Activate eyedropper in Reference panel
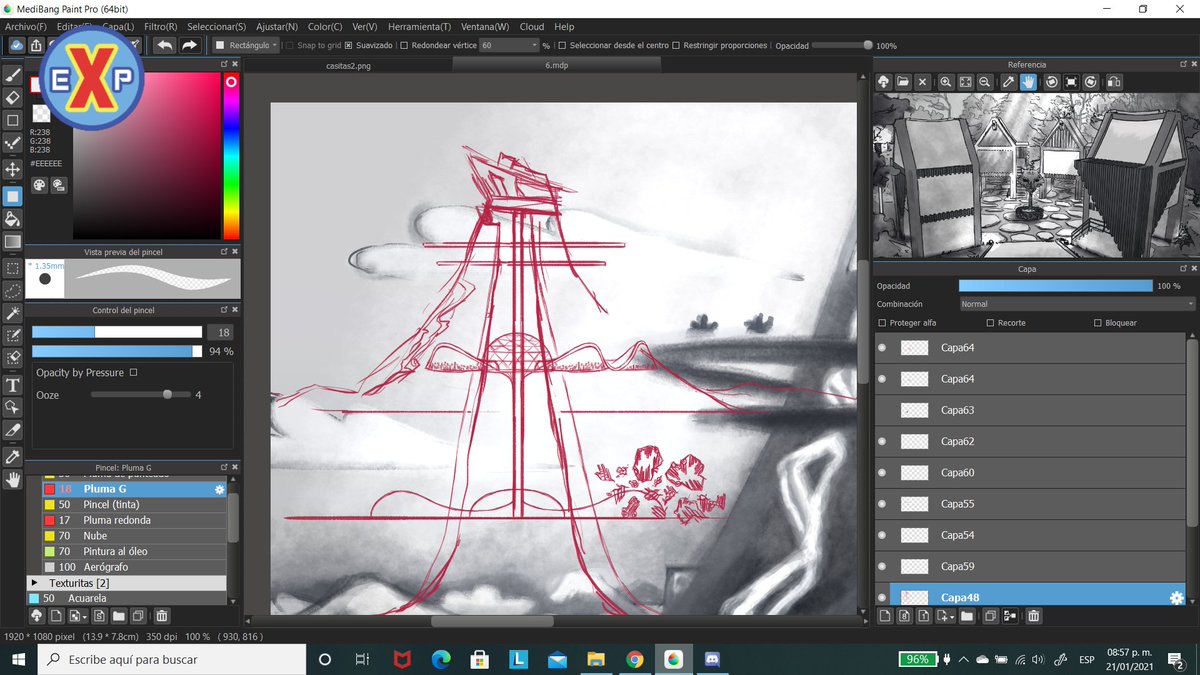 click(x=1008, y=82)
